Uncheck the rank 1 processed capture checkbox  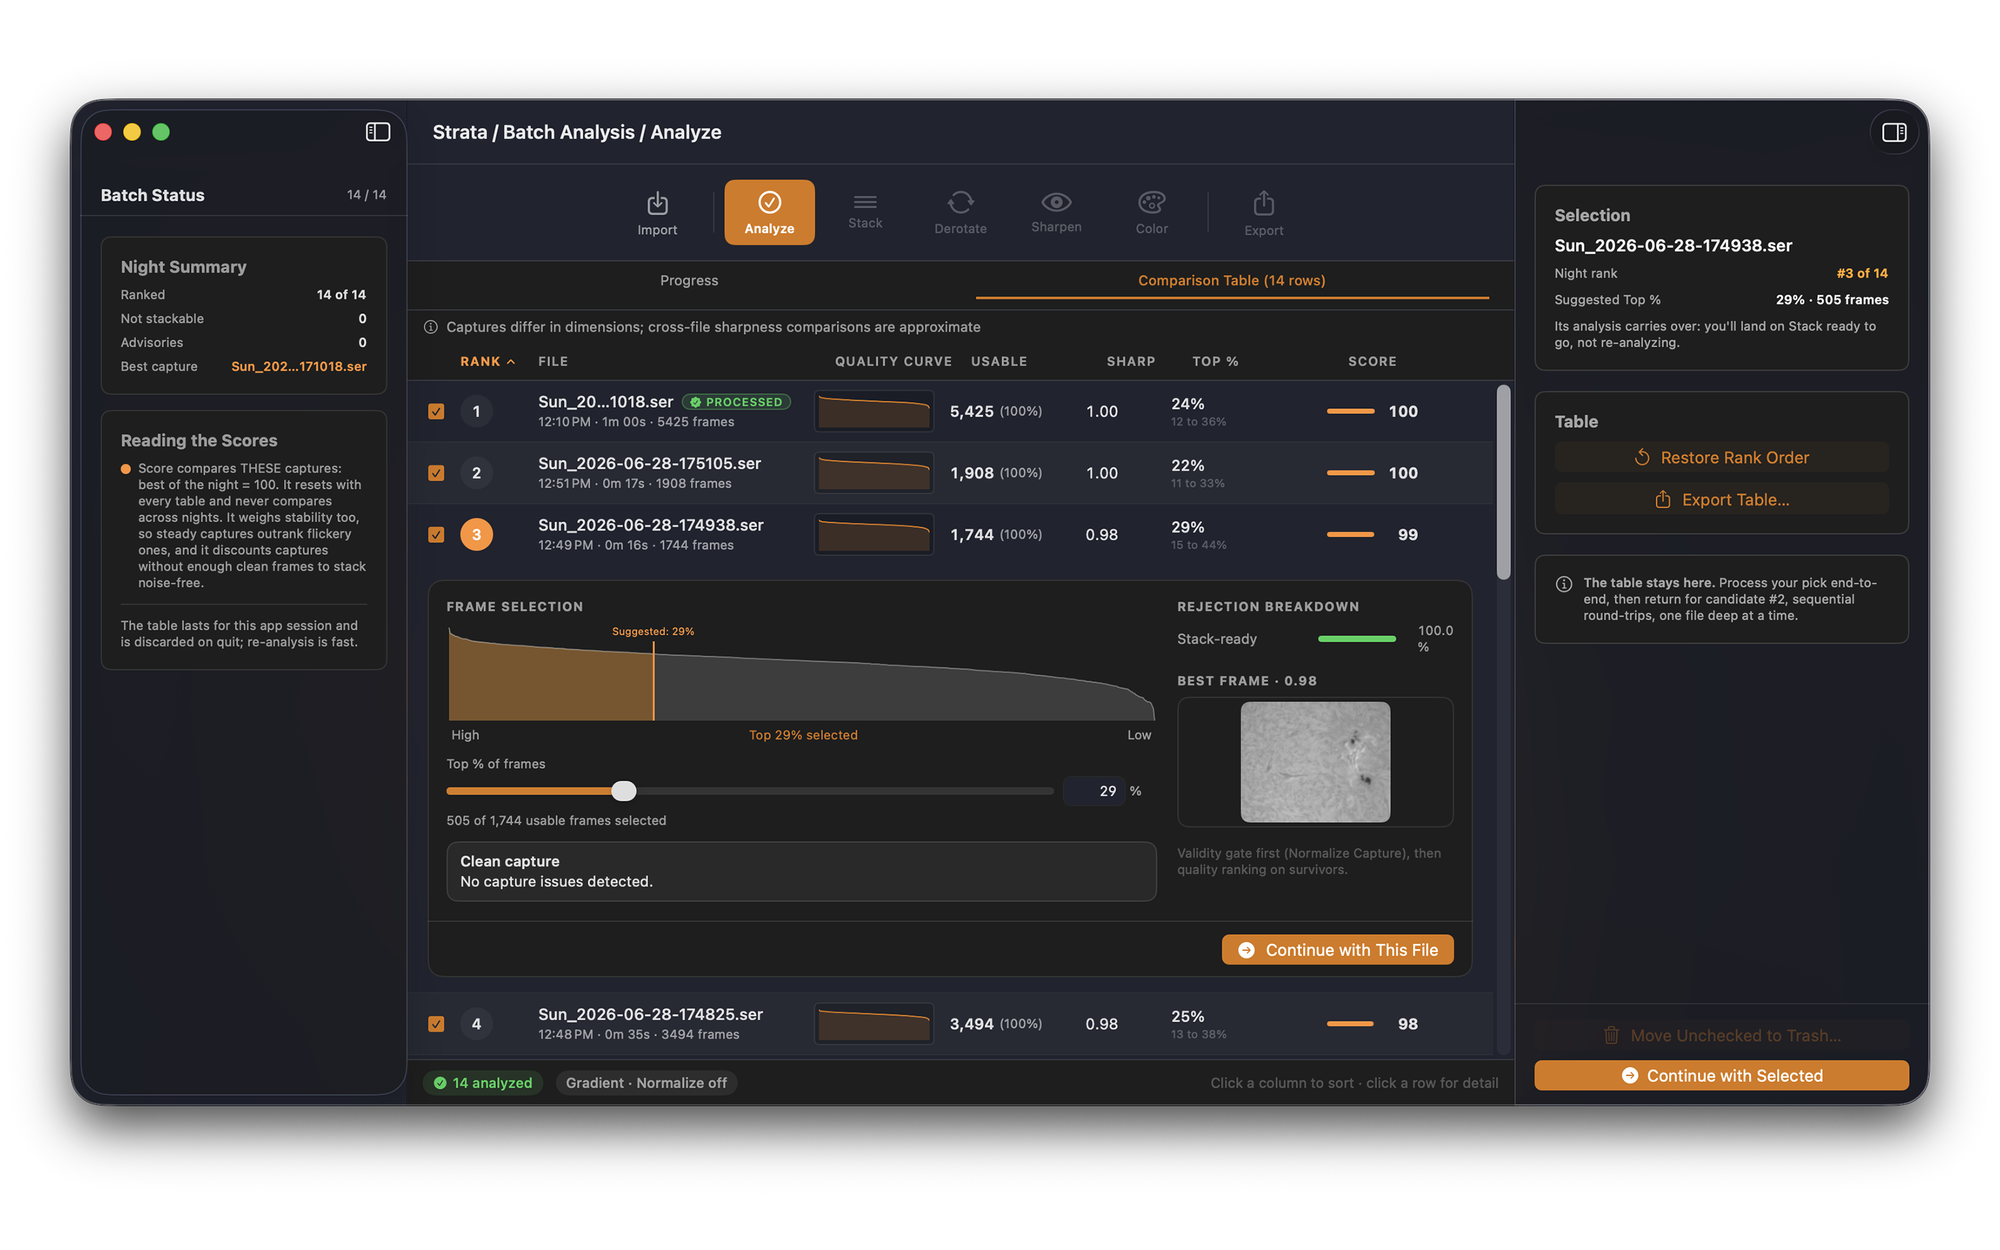[436, 411]
